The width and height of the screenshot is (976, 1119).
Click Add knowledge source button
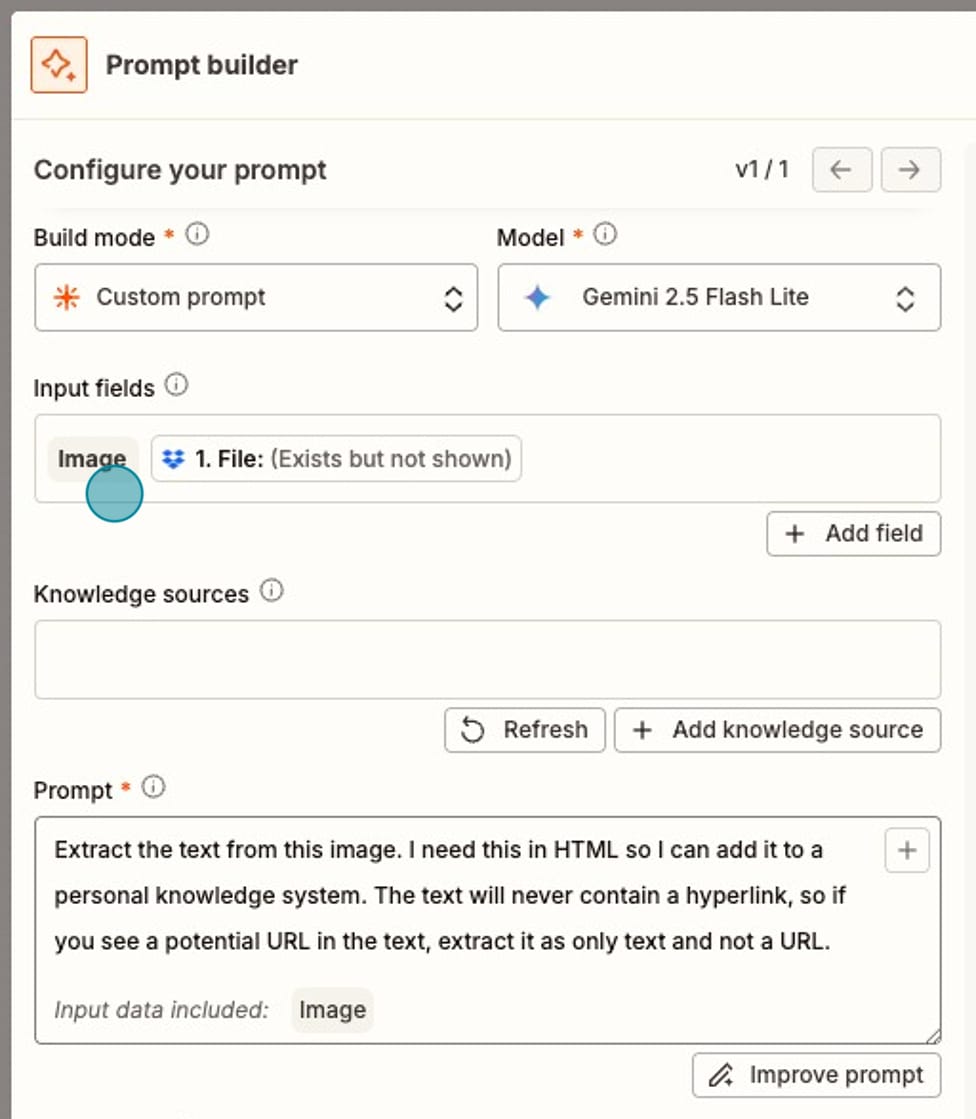tap(777, 730)
